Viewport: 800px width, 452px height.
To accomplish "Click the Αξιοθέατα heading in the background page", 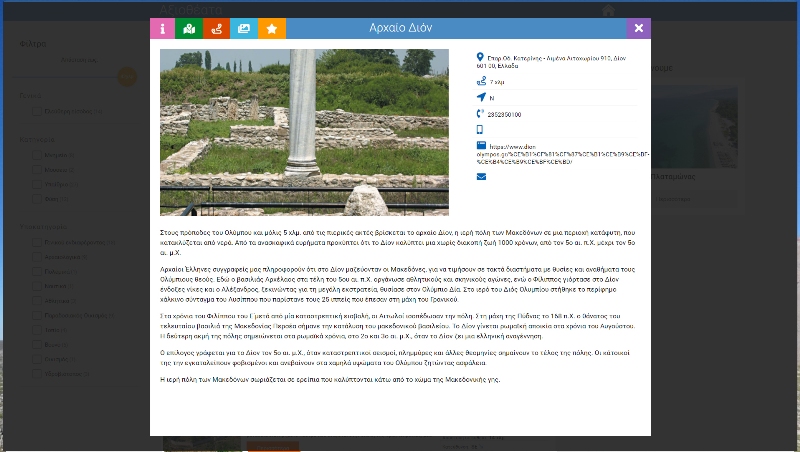I will click(191, 10).
